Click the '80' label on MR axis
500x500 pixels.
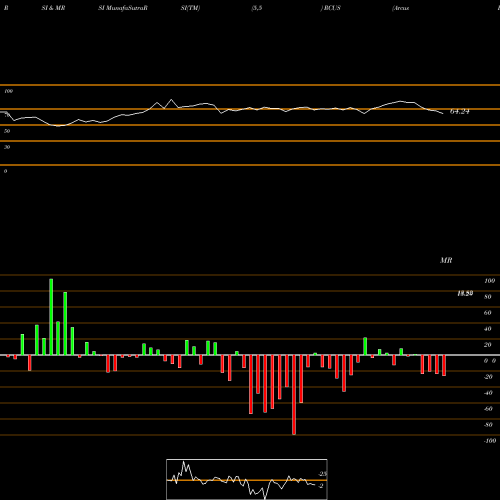pyautogui.click(x=488, y=297)
